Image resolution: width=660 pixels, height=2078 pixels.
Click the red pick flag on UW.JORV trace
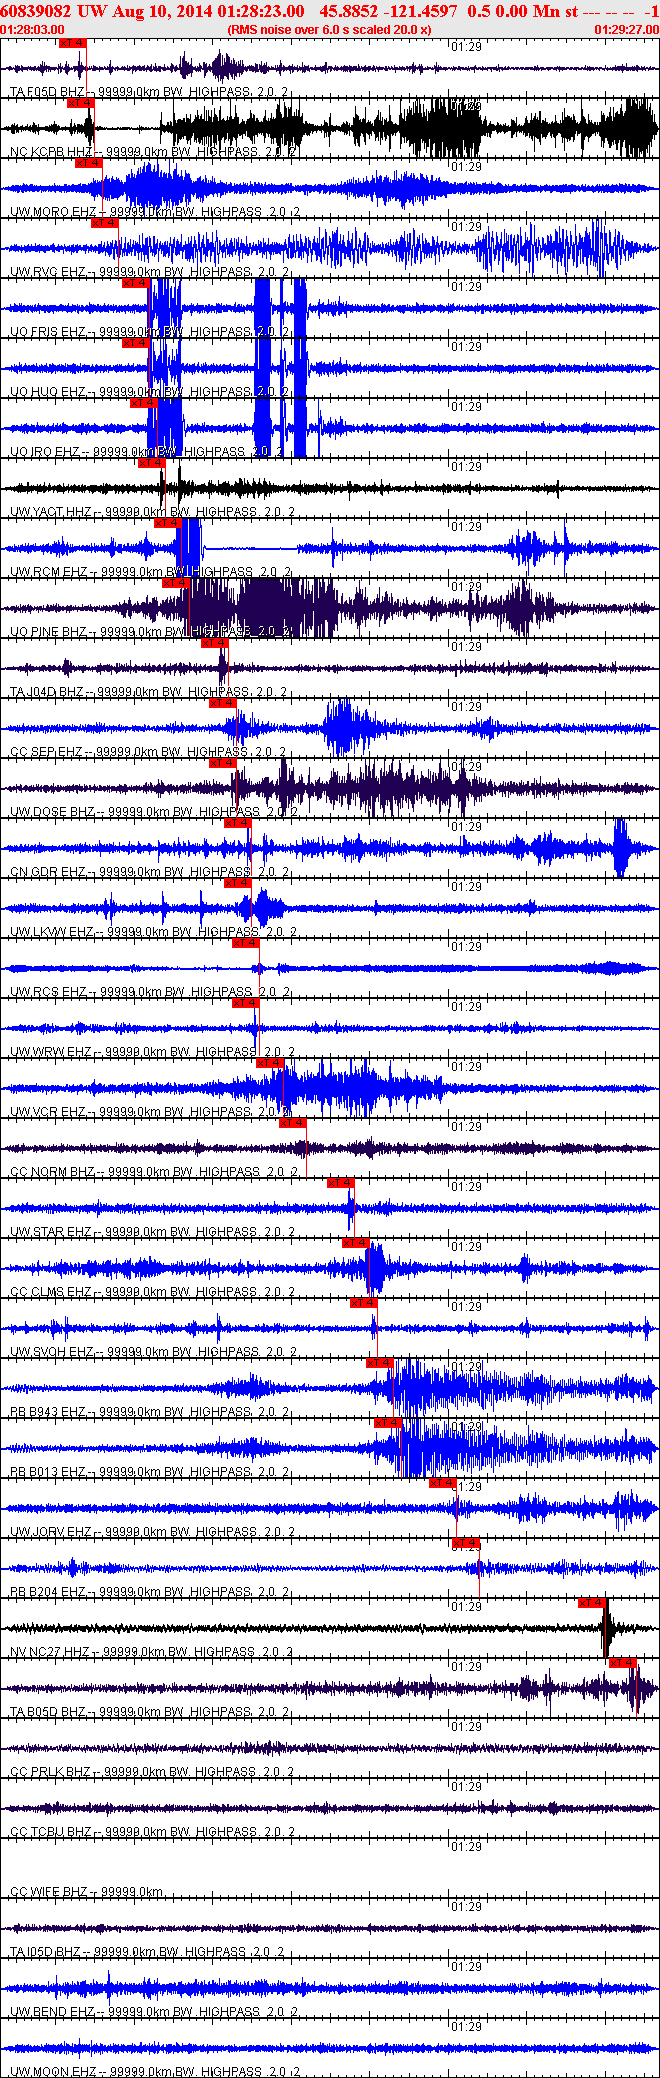pos(443,1483)
